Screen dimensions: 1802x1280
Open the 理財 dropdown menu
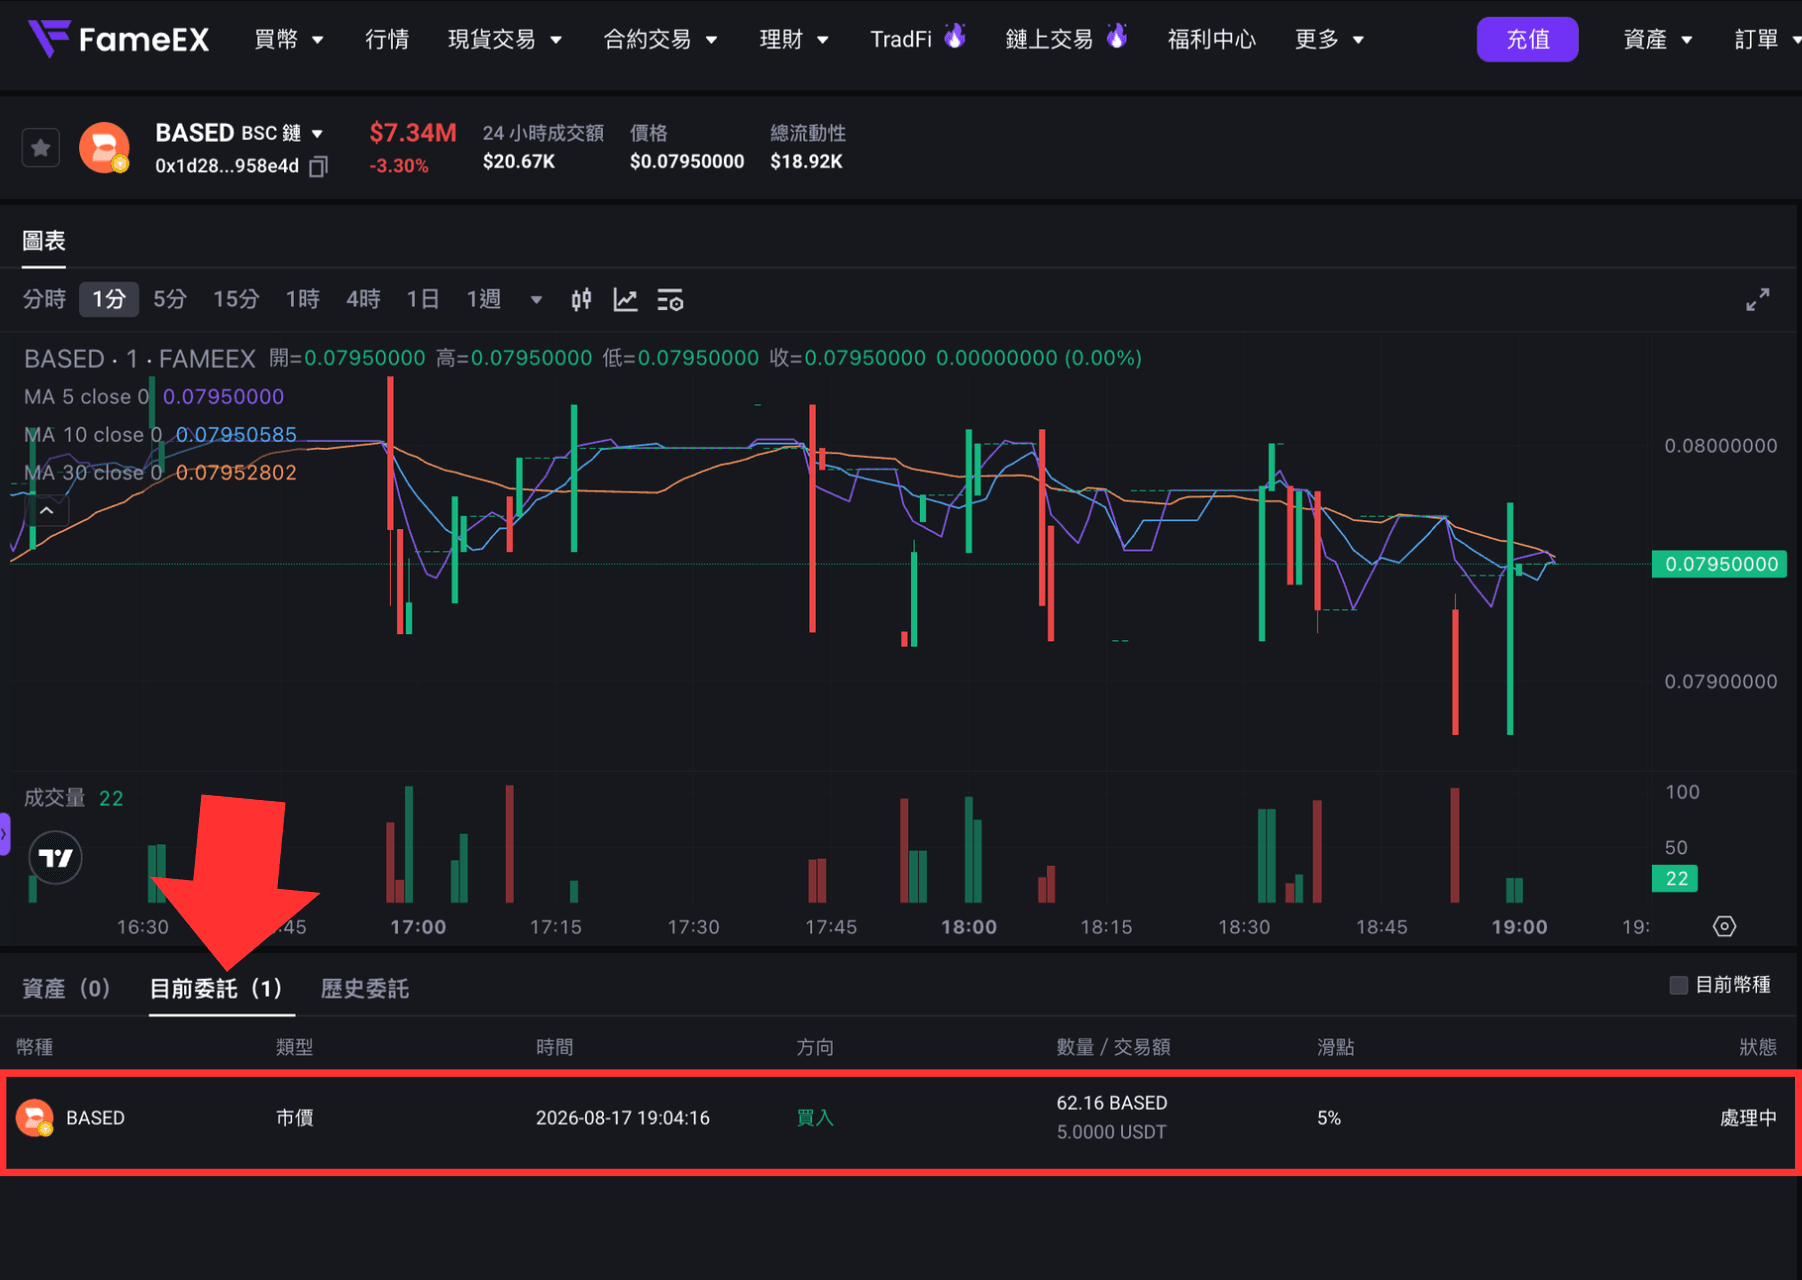tap(794, 40)
